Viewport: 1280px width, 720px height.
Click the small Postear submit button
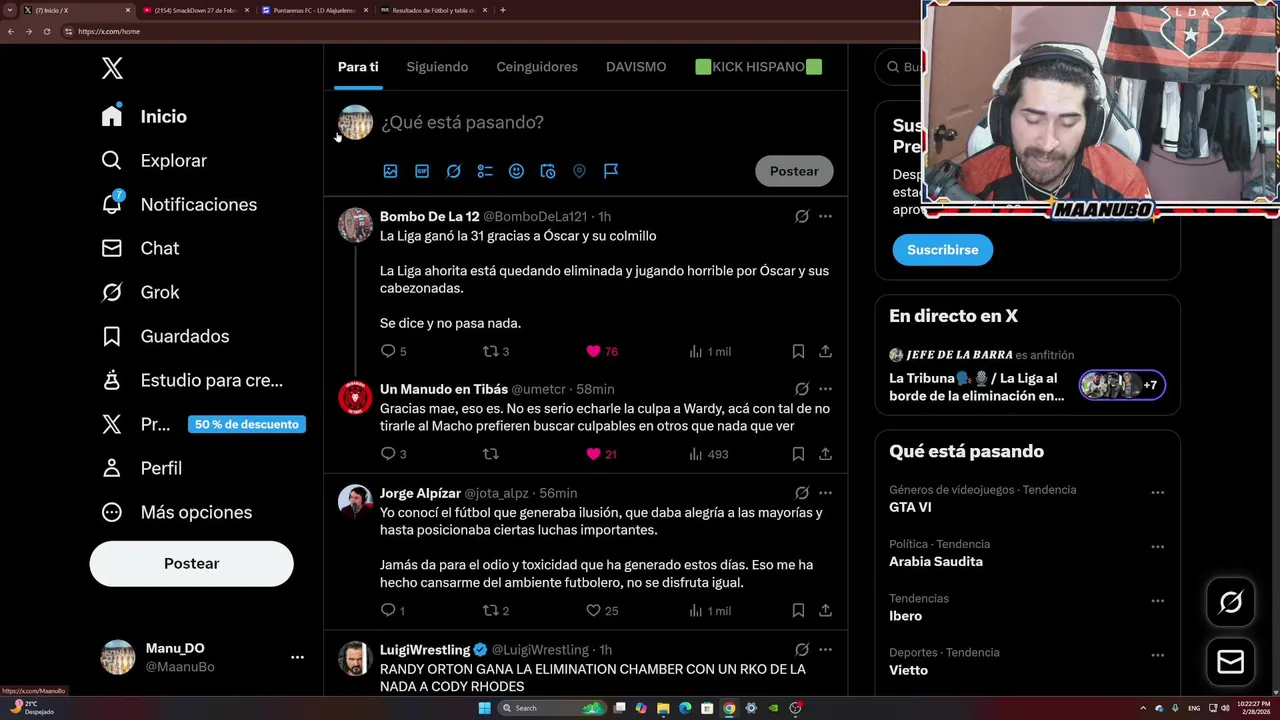pos(794,171)
